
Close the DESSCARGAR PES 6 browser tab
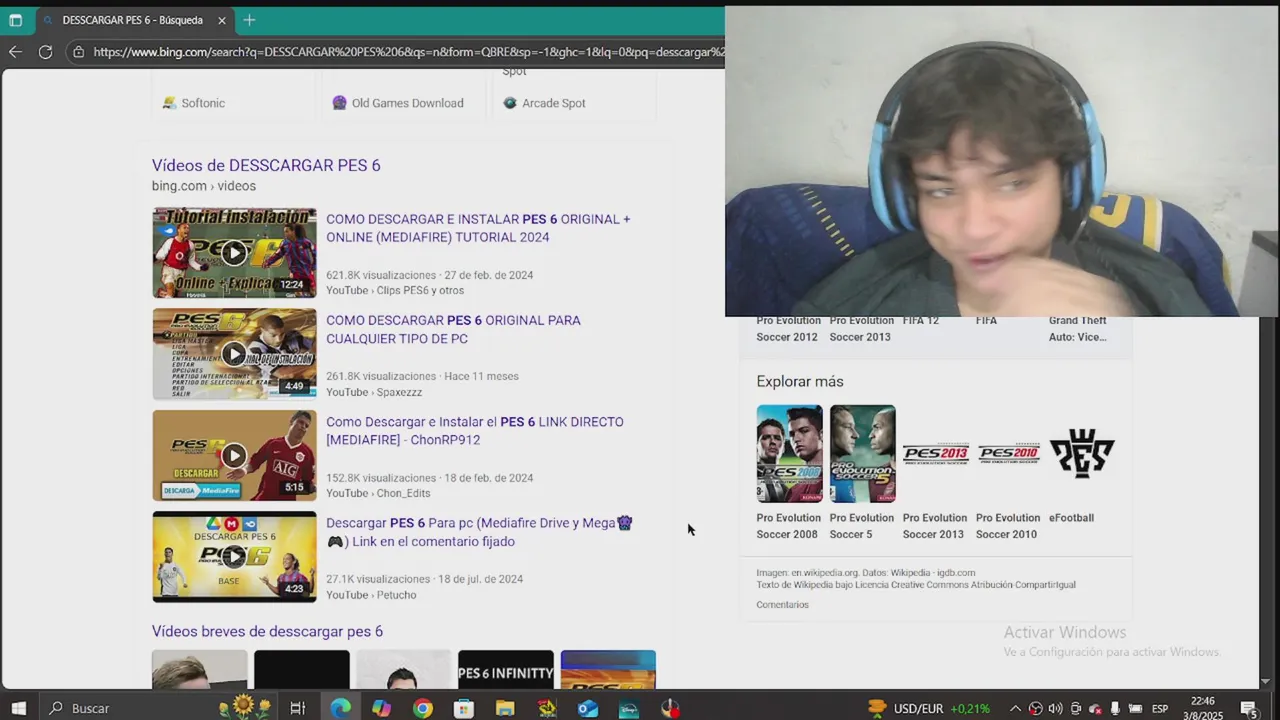[222, 20]
